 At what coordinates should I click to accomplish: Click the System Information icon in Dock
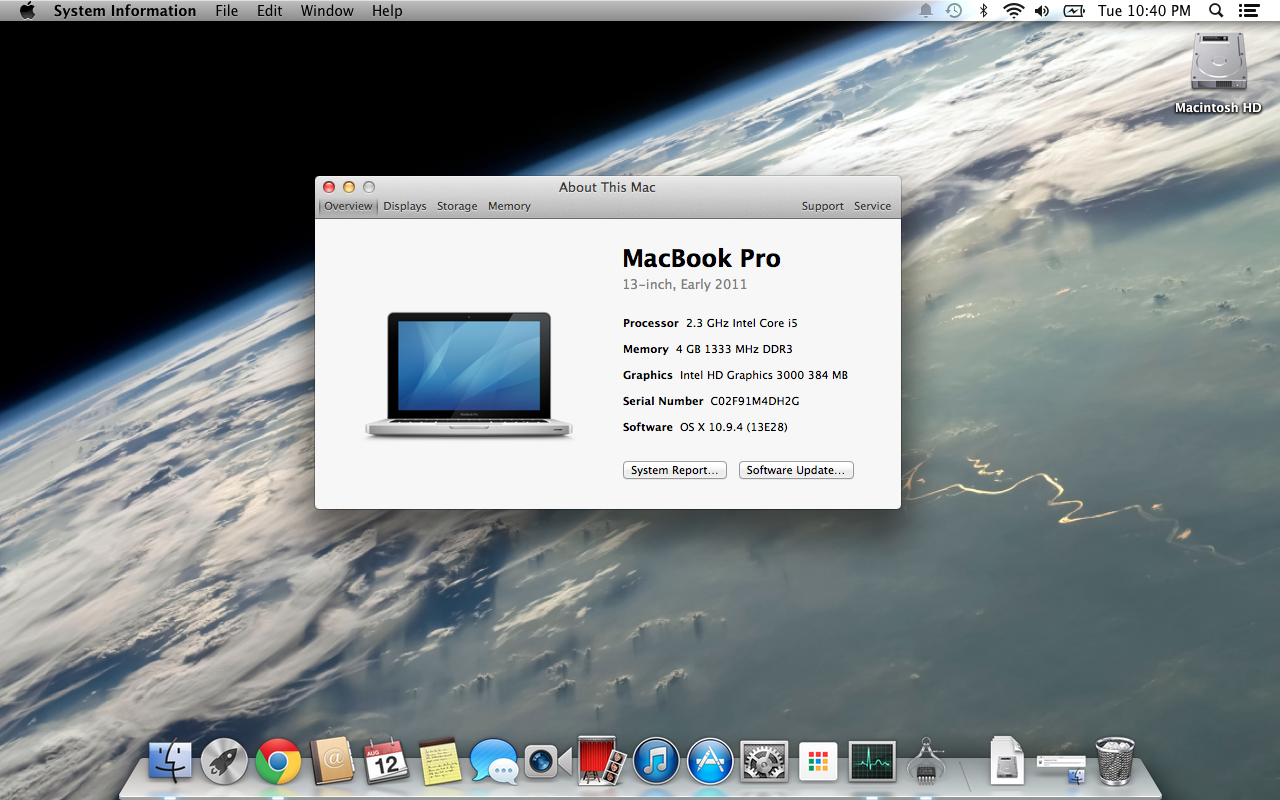[x=926, y=763]
